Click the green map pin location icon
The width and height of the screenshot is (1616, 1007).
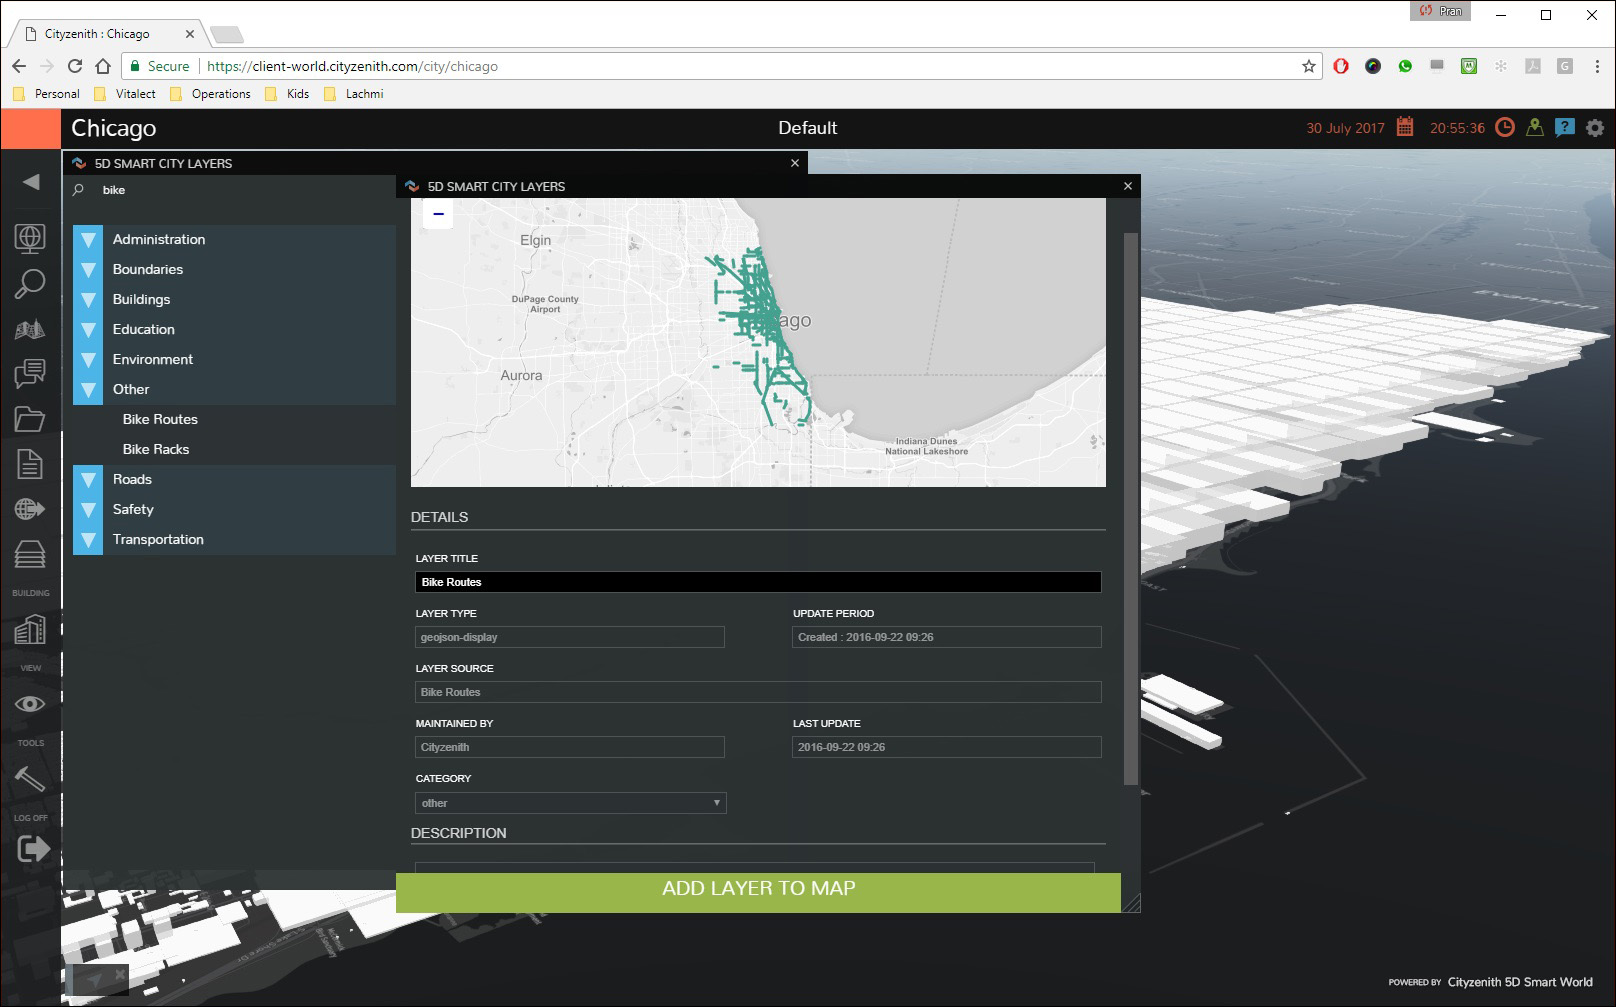click(x=1535, y=127)
